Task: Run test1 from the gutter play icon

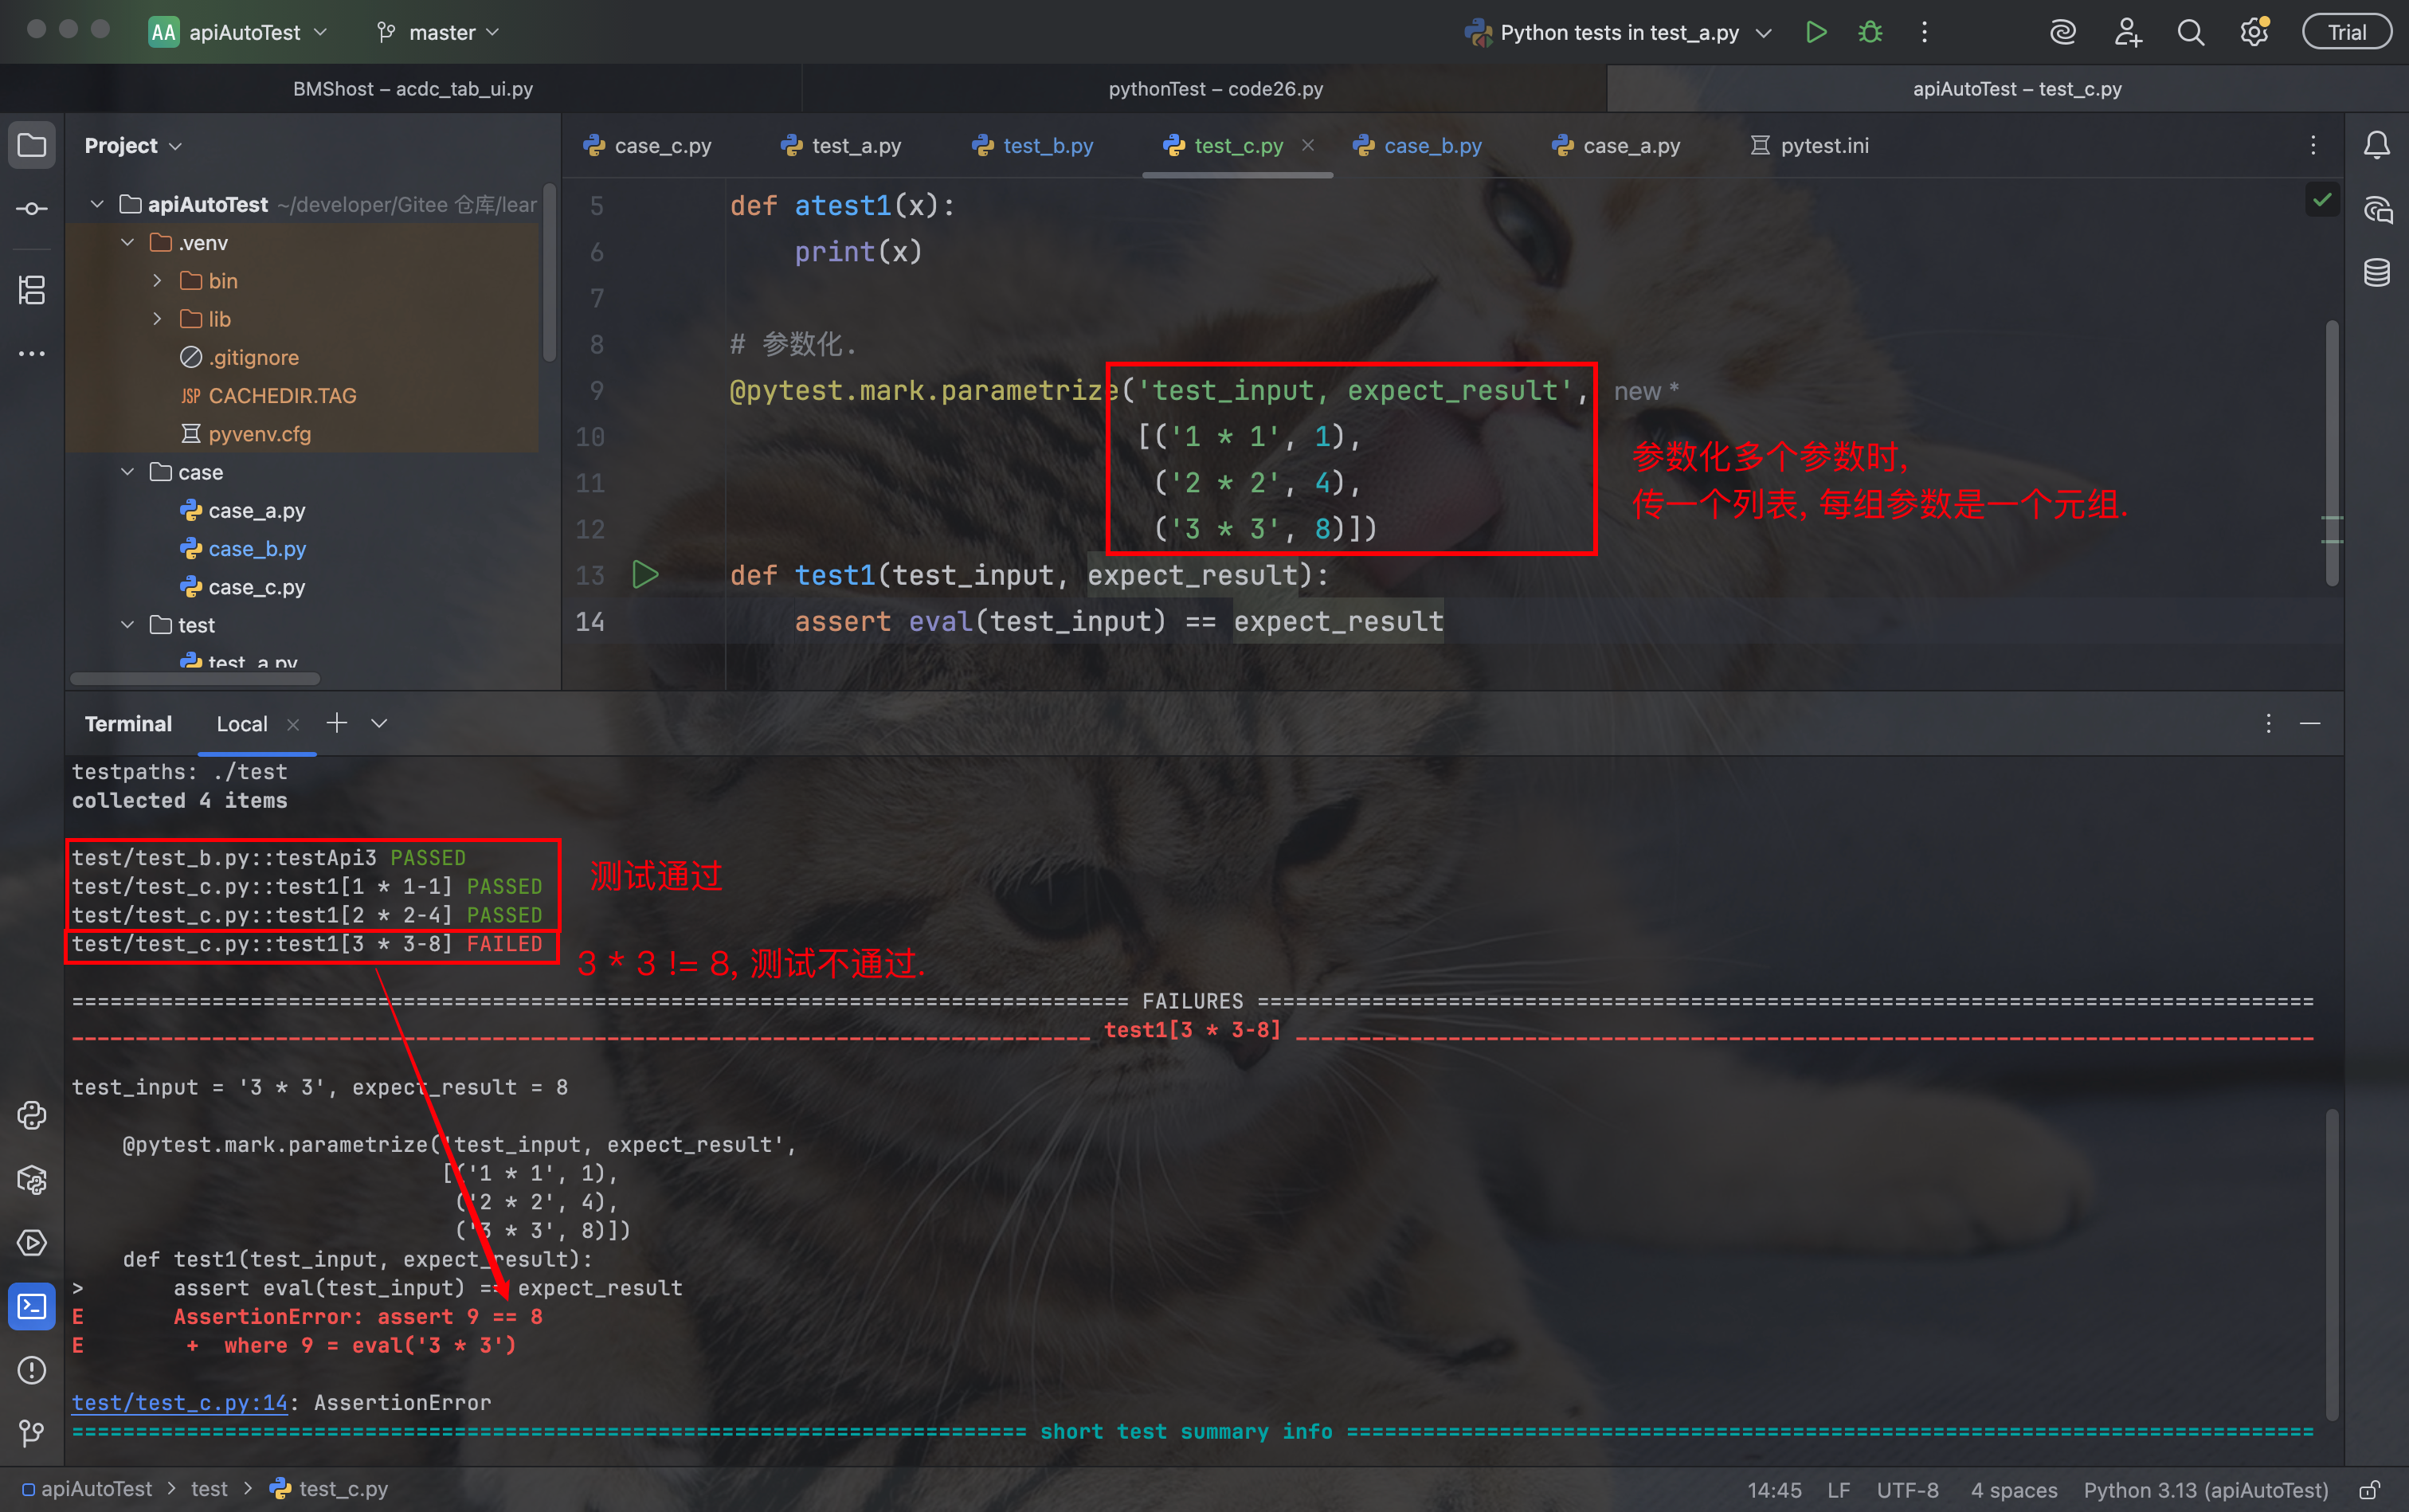Action: tap(645, 575)
